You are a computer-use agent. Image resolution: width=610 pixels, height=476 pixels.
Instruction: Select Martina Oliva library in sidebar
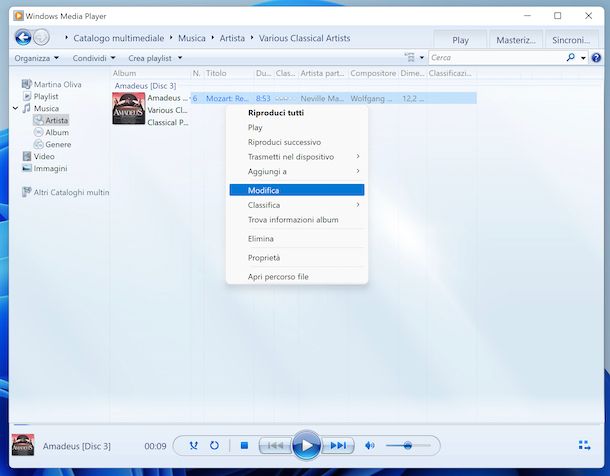click(51, 84)
